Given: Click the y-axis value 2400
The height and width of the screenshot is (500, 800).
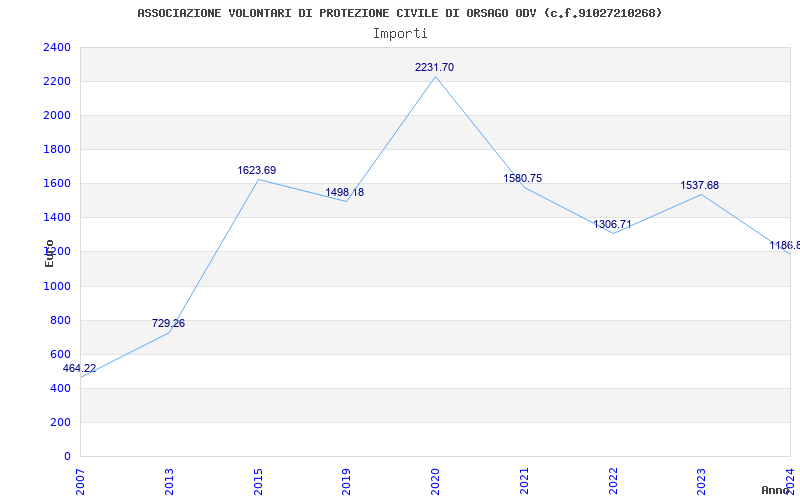Looking at the screenshot, I should (57, 47).
